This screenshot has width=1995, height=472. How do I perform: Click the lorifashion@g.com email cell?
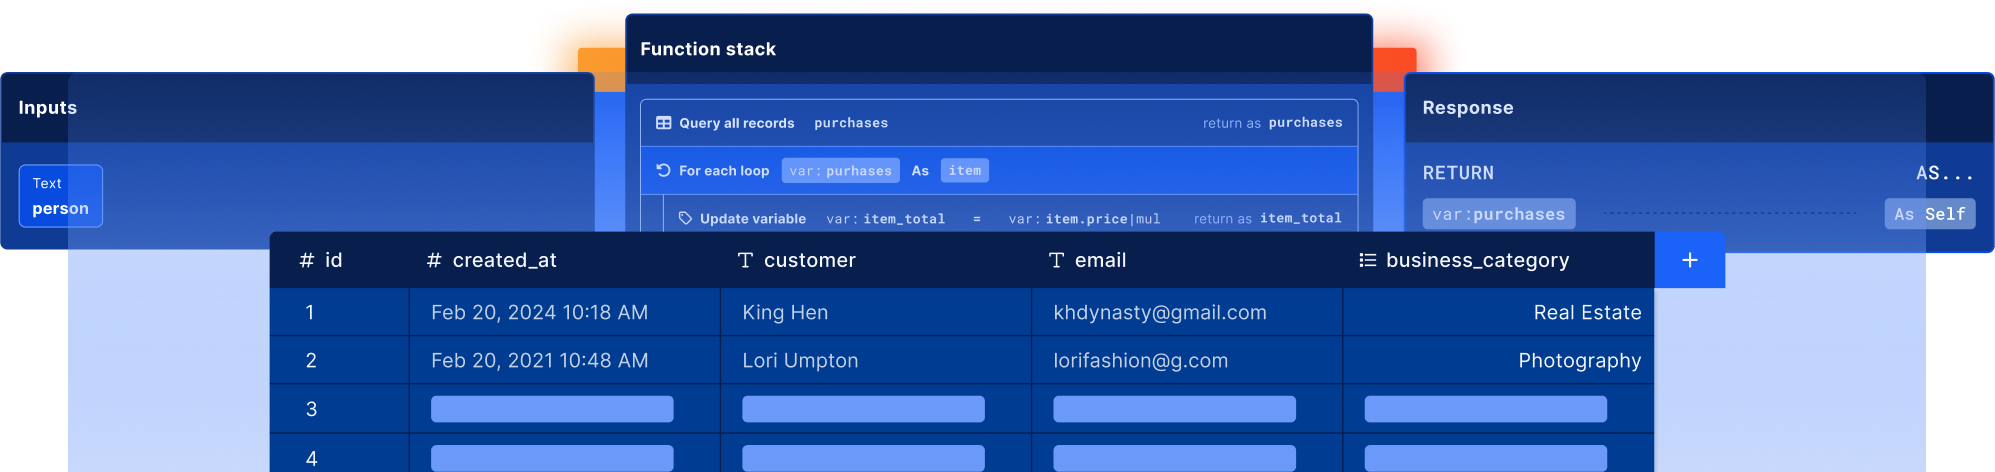(x=1140, y=360)
